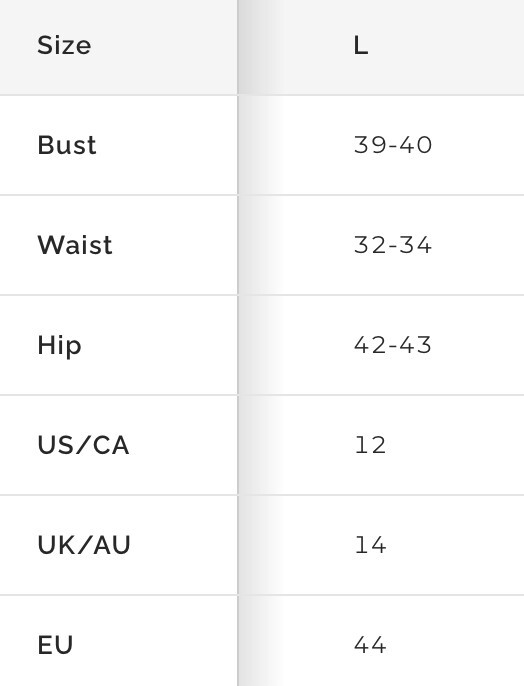
Task: Select the hip measurement 42-43
Action: click(393, 345)
